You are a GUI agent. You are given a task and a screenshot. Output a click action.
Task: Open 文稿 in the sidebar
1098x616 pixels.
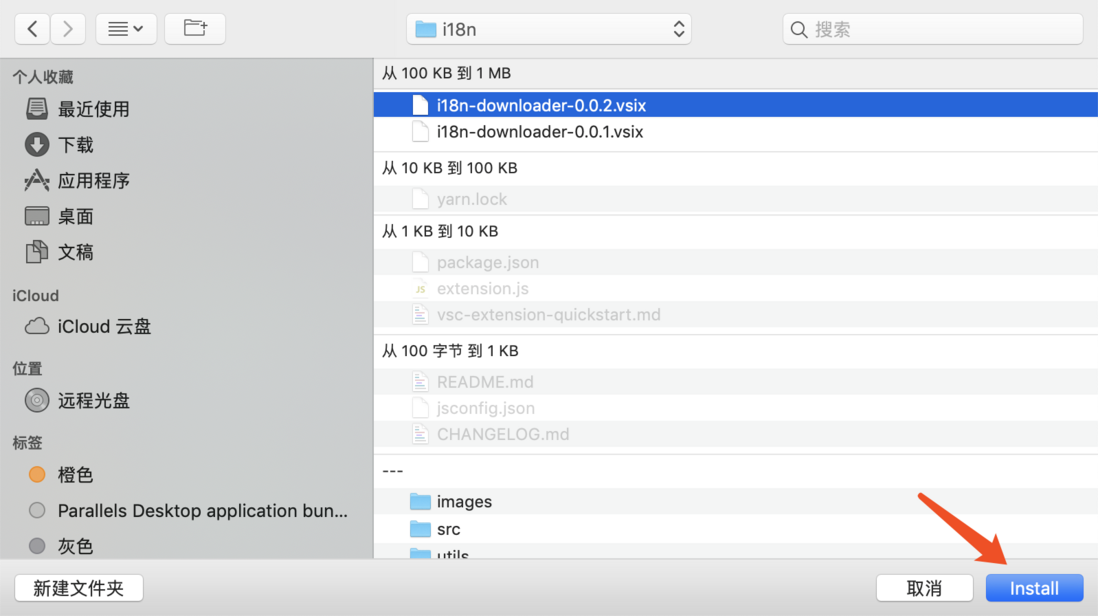pos(76,252)
